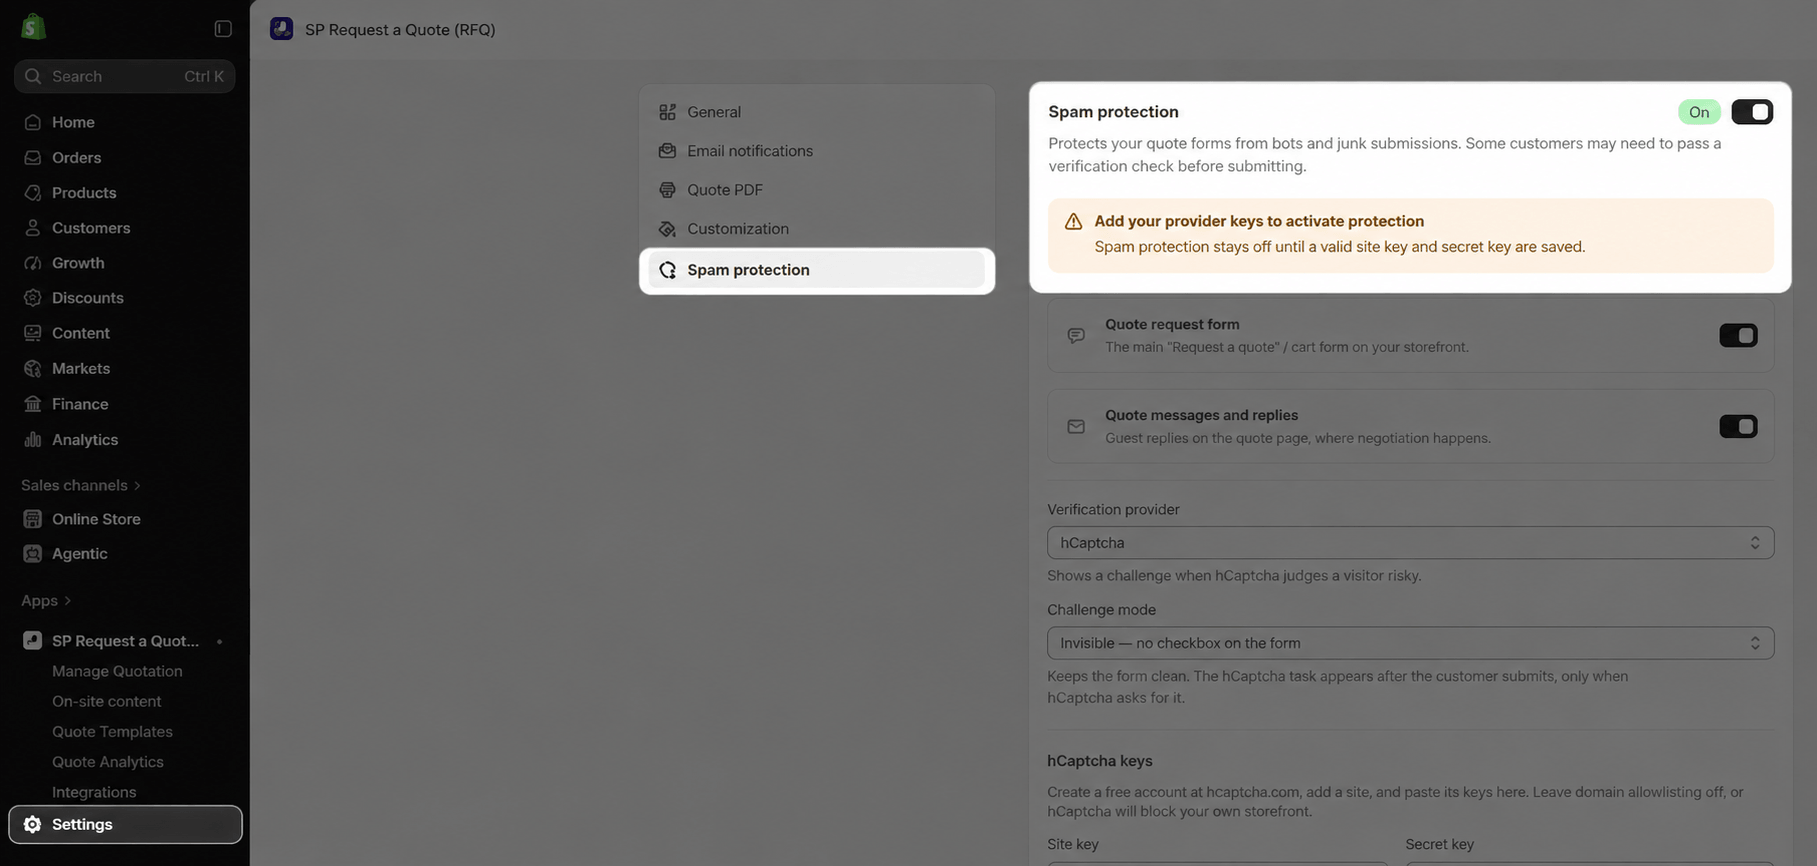Click the warning triangle icon in the banner

tap(1073, 221)
